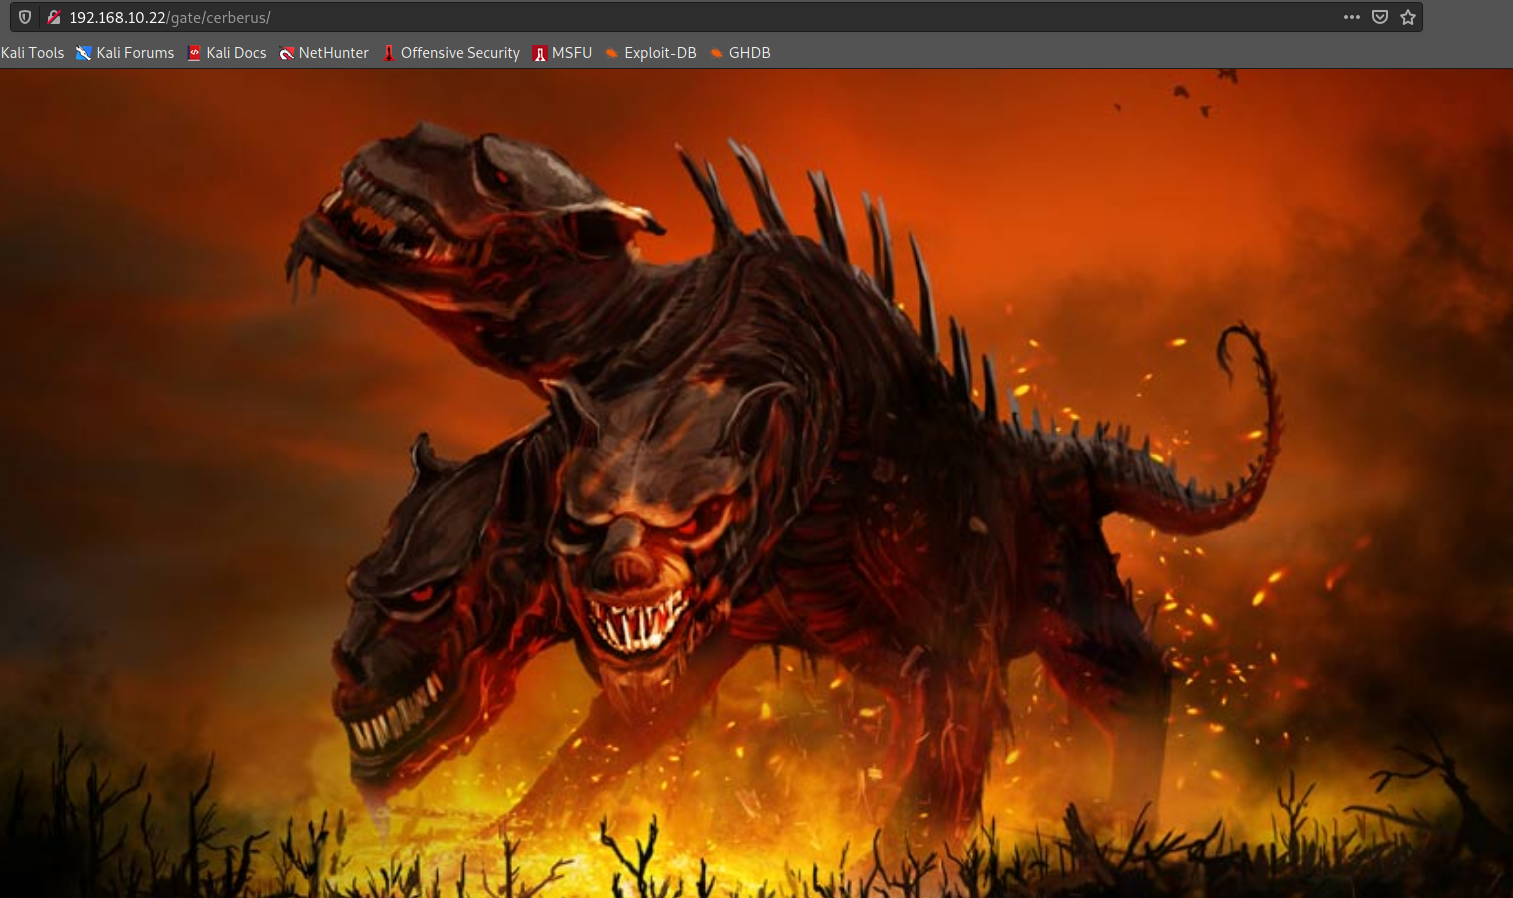Open the Exploit-DB bookmark

point(651,53)
